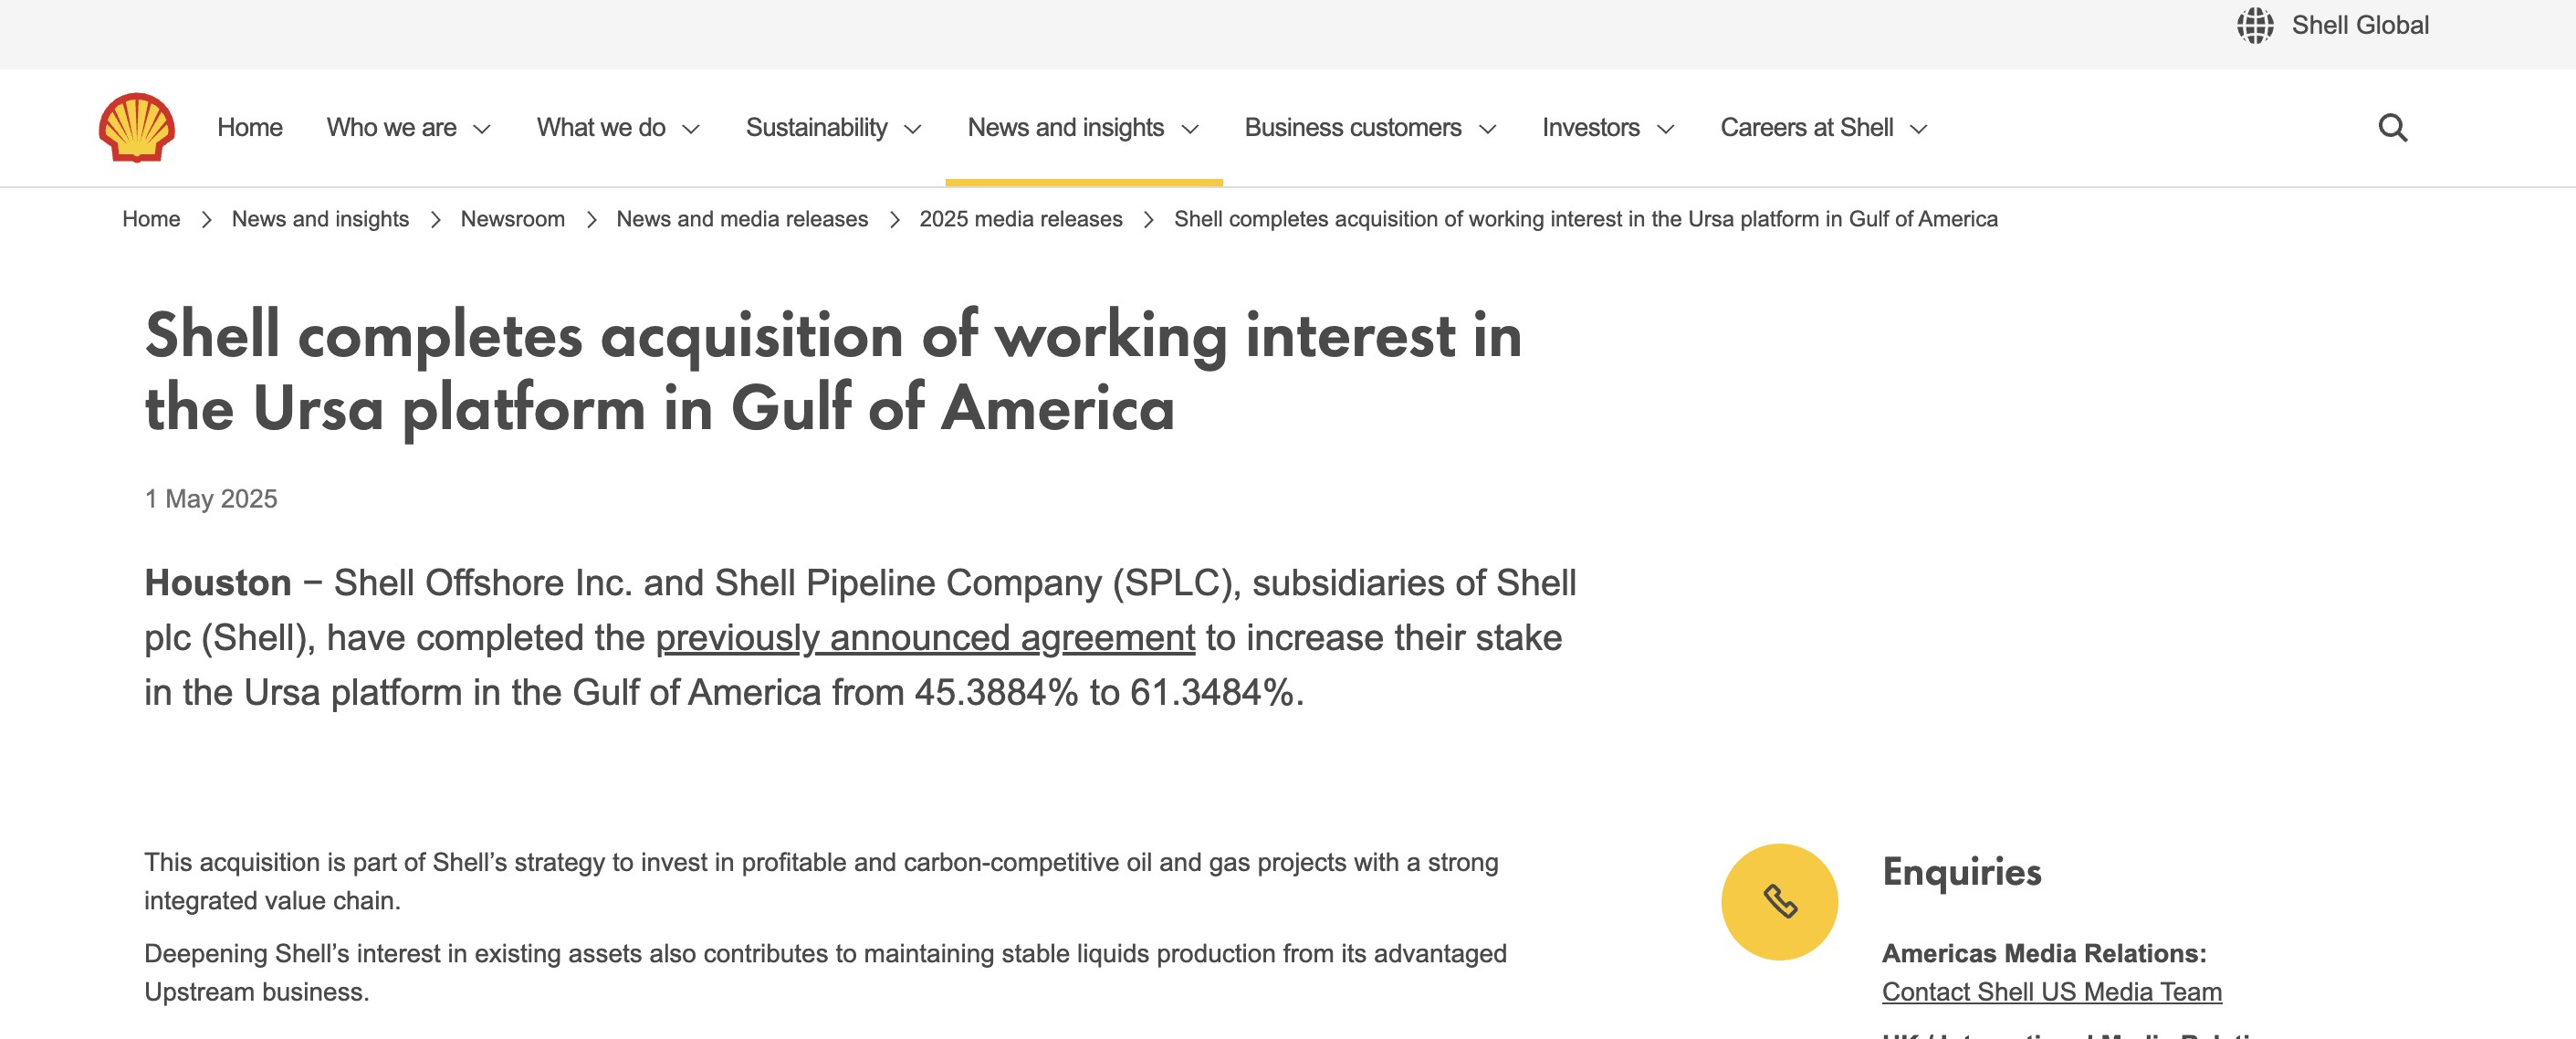The width and height of the screenshot is (2576, 1039).
Task: Open the Sustainability dropdown menu
Action: [833, 128]
